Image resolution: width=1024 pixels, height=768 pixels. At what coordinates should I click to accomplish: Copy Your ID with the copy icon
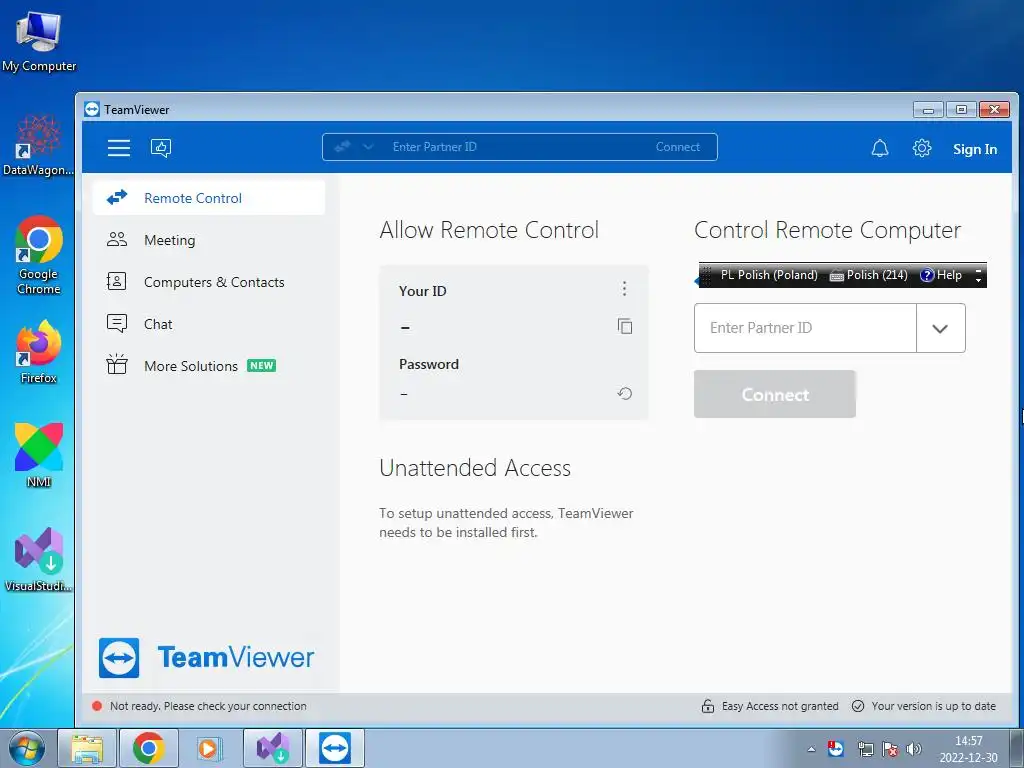tap(625, 326)
